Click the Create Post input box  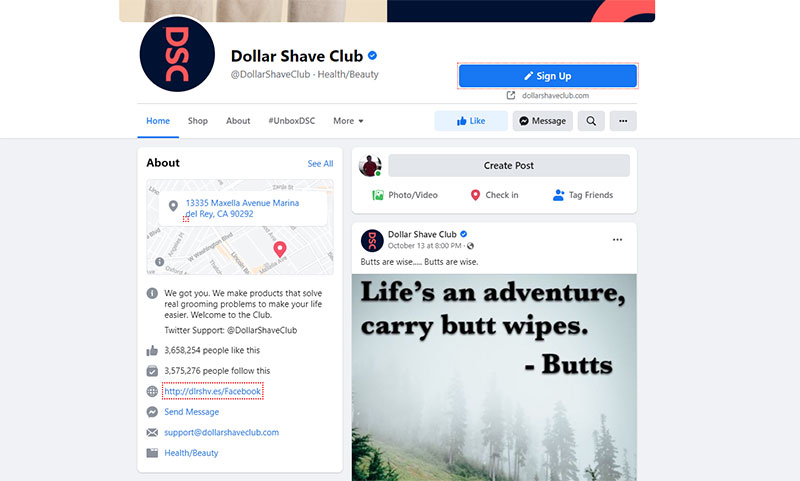point(509,166)
